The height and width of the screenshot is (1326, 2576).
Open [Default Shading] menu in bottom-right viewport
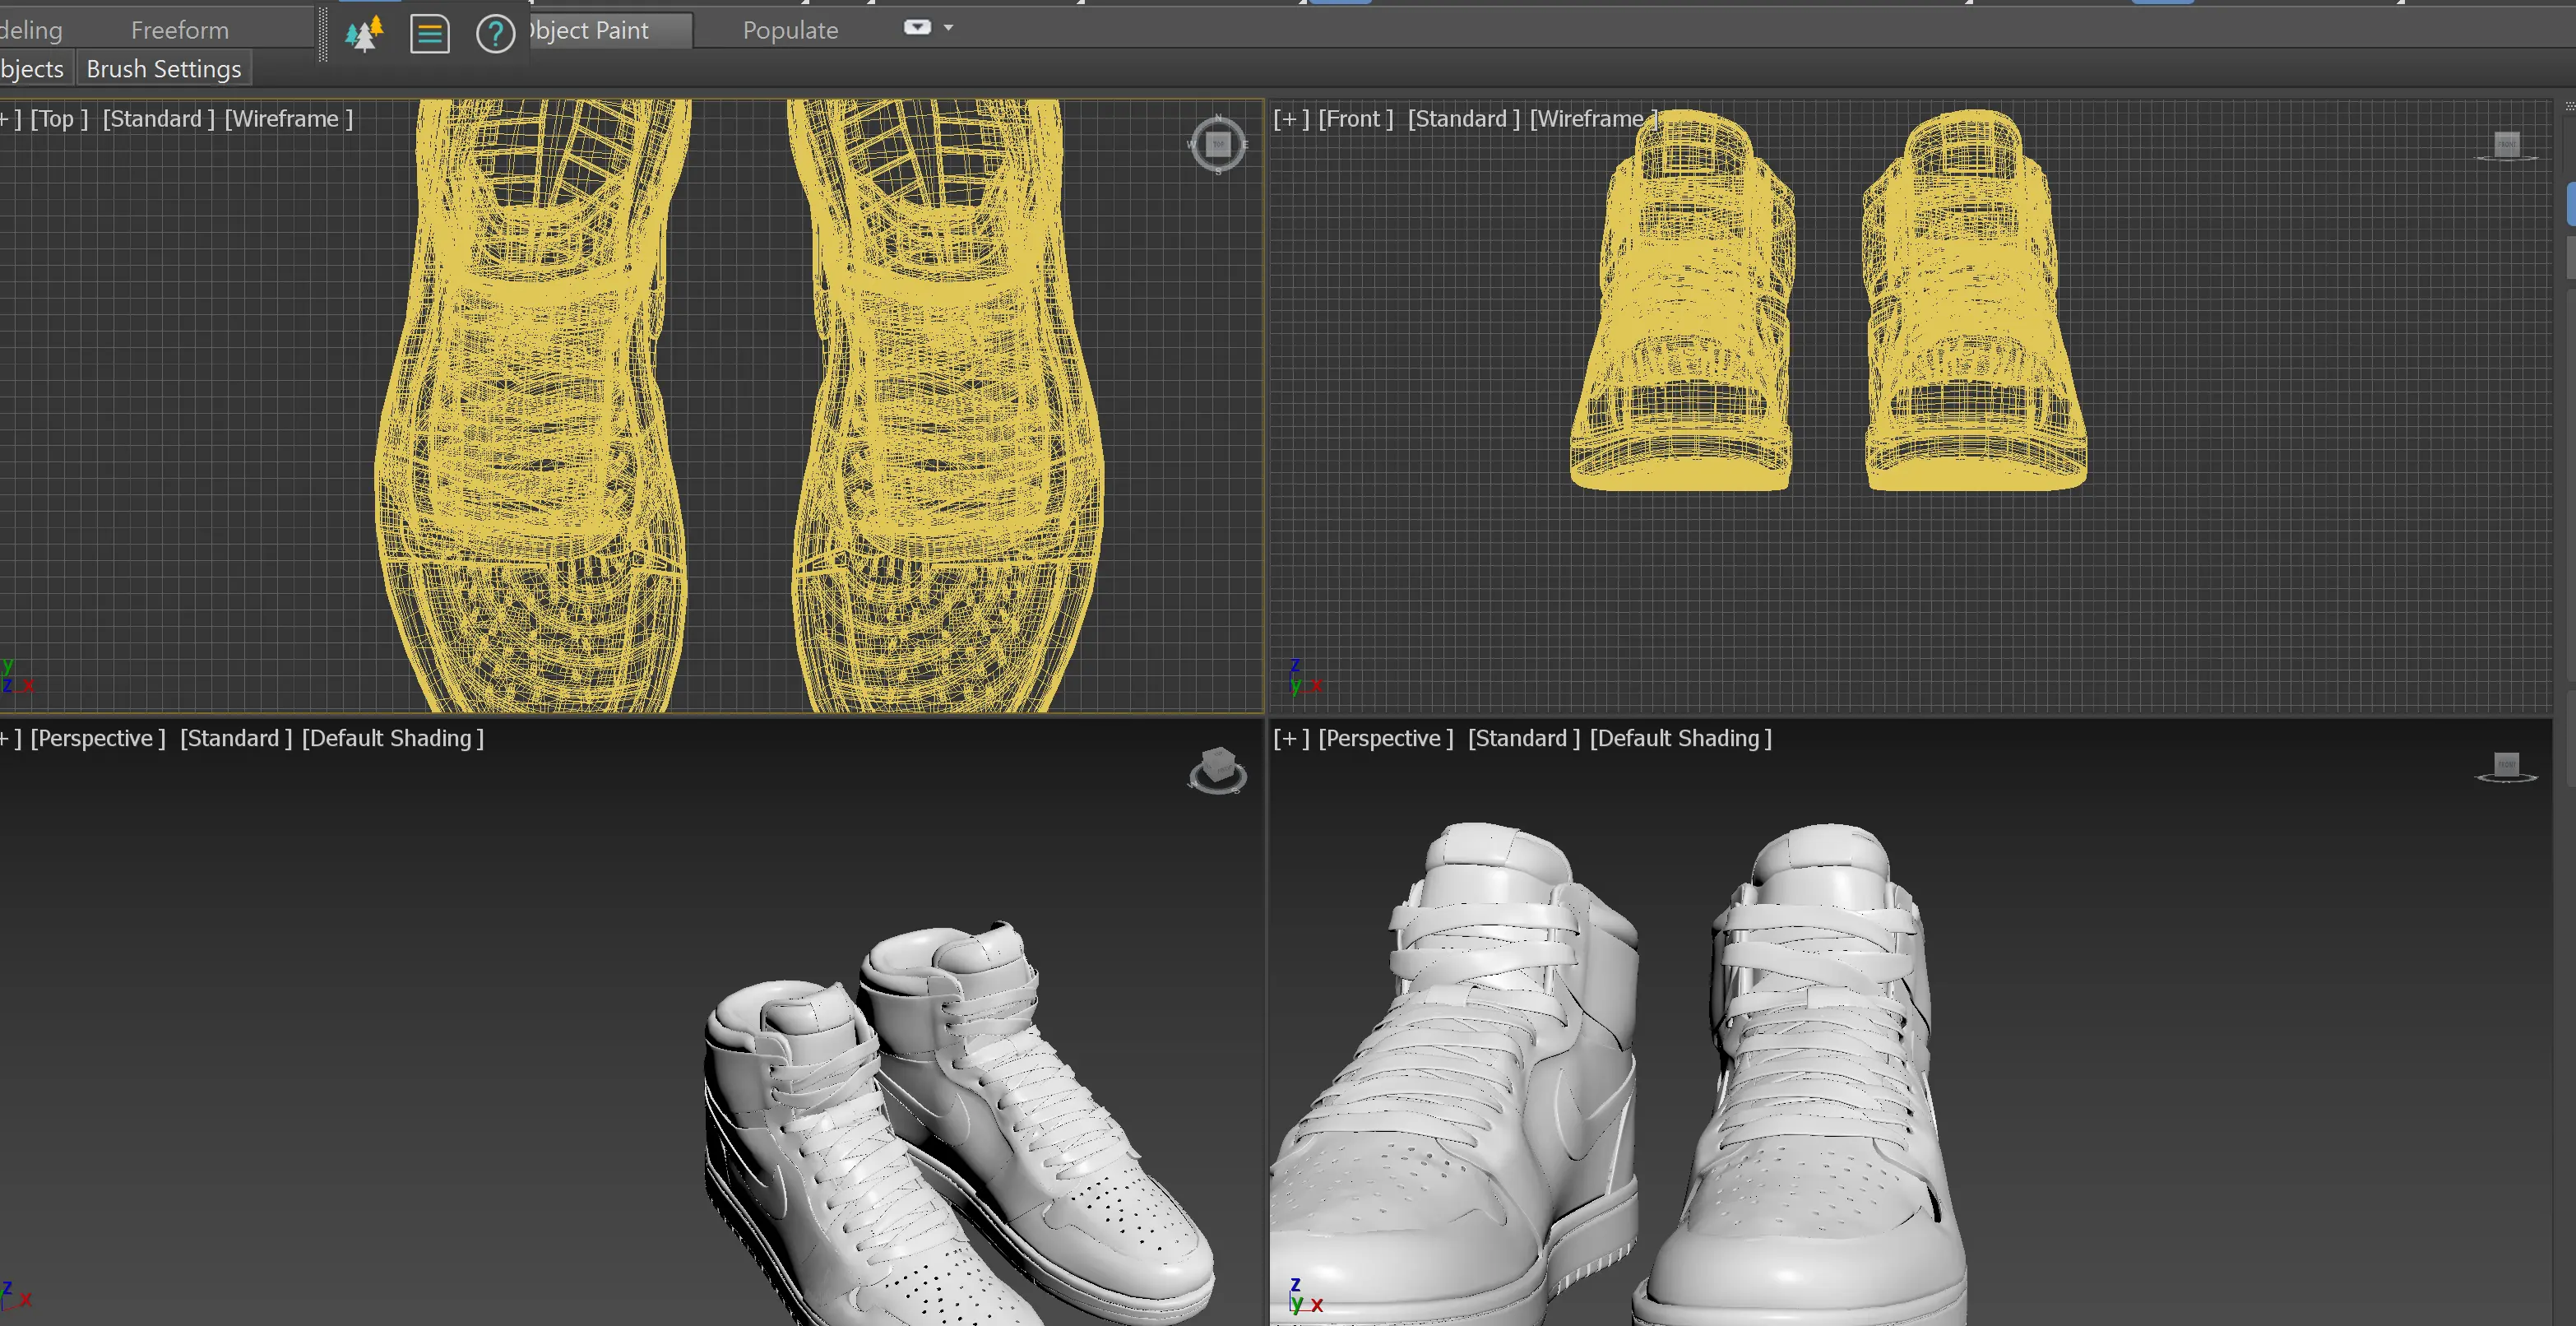click(x=1681, y=738)
